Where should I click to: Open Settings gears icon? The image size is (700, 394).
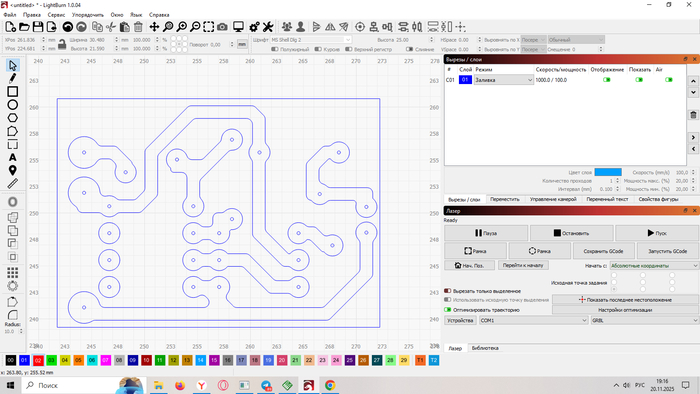254,27
